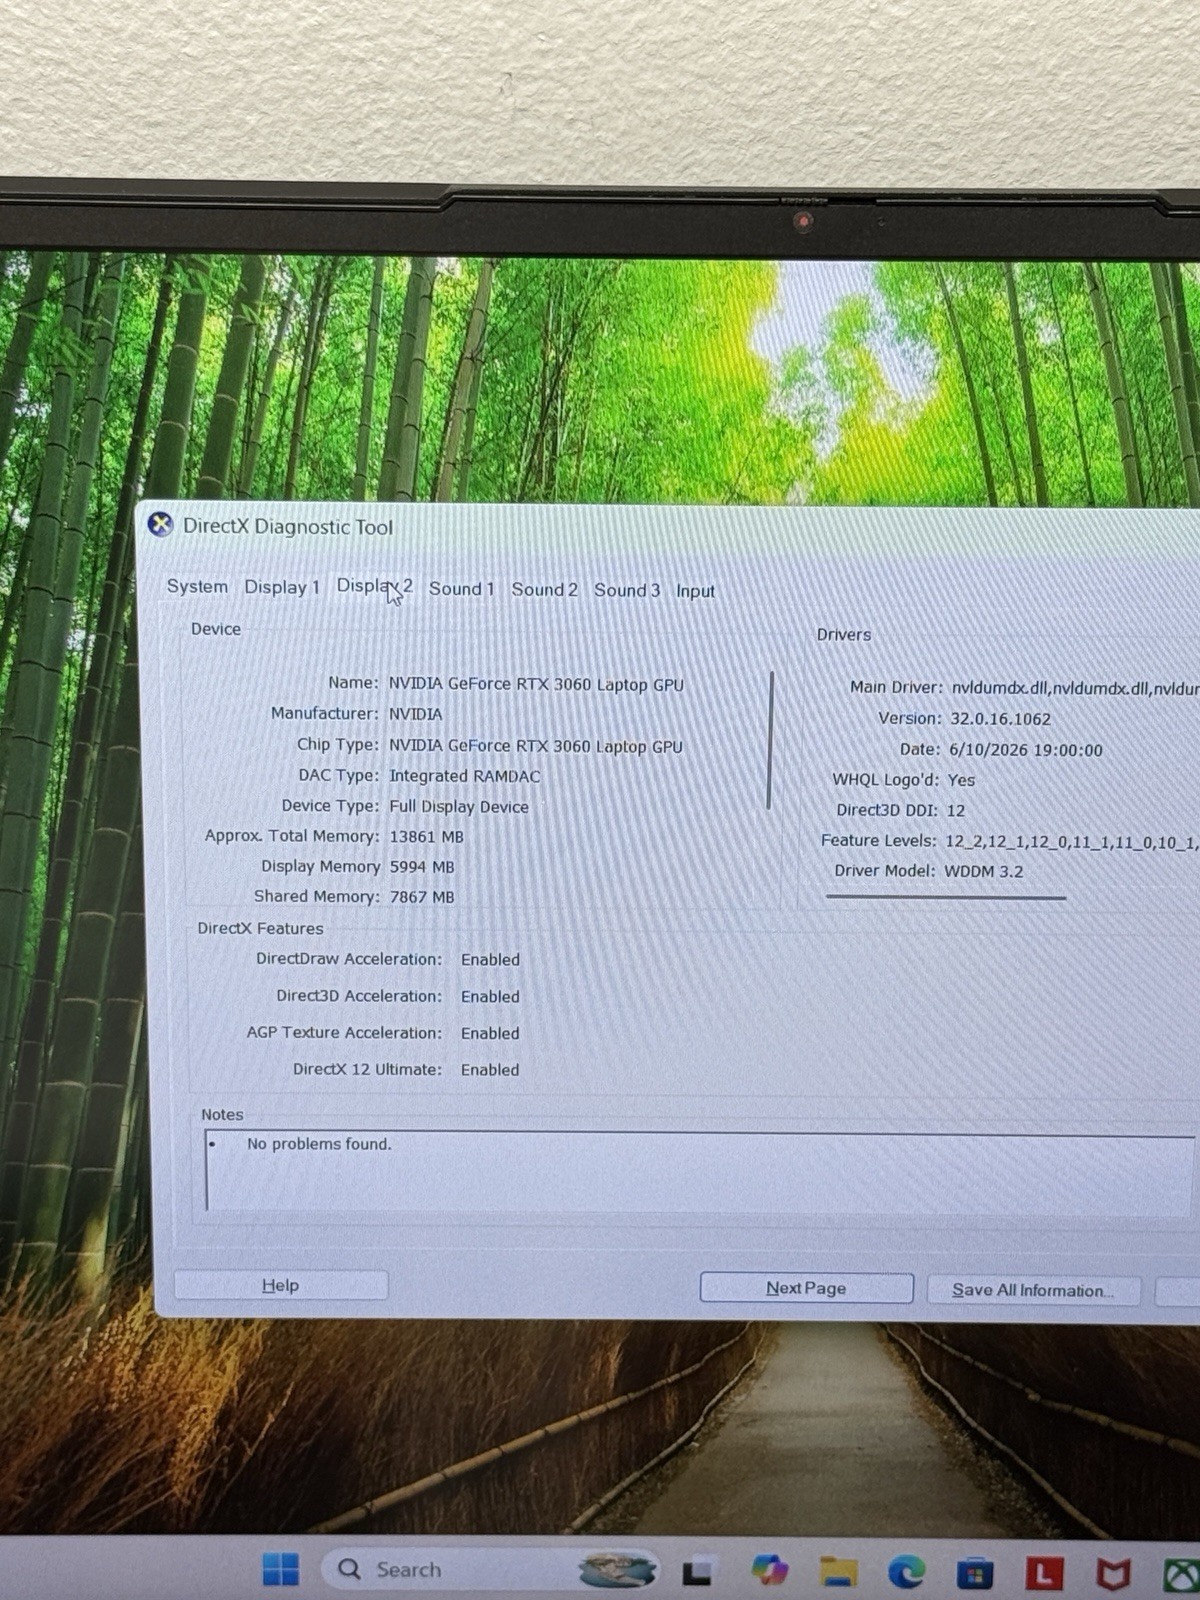The image size is (1200, 1600).
Task: Click DirectDraw Acceleration Enabled value
Action: [x=490, y=960]
